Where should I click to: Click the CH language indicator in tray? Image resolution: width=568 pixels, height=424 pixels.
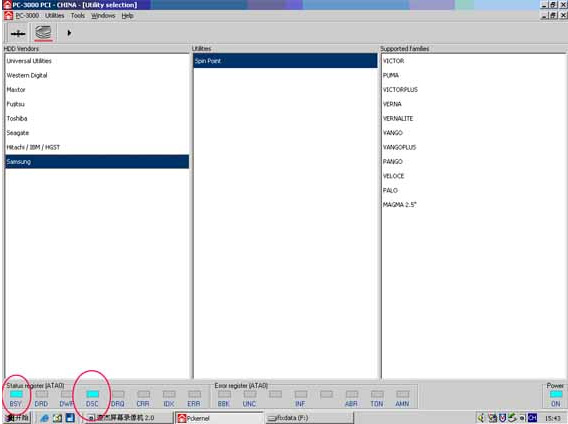pyautogui.click(x=532, y=418)
